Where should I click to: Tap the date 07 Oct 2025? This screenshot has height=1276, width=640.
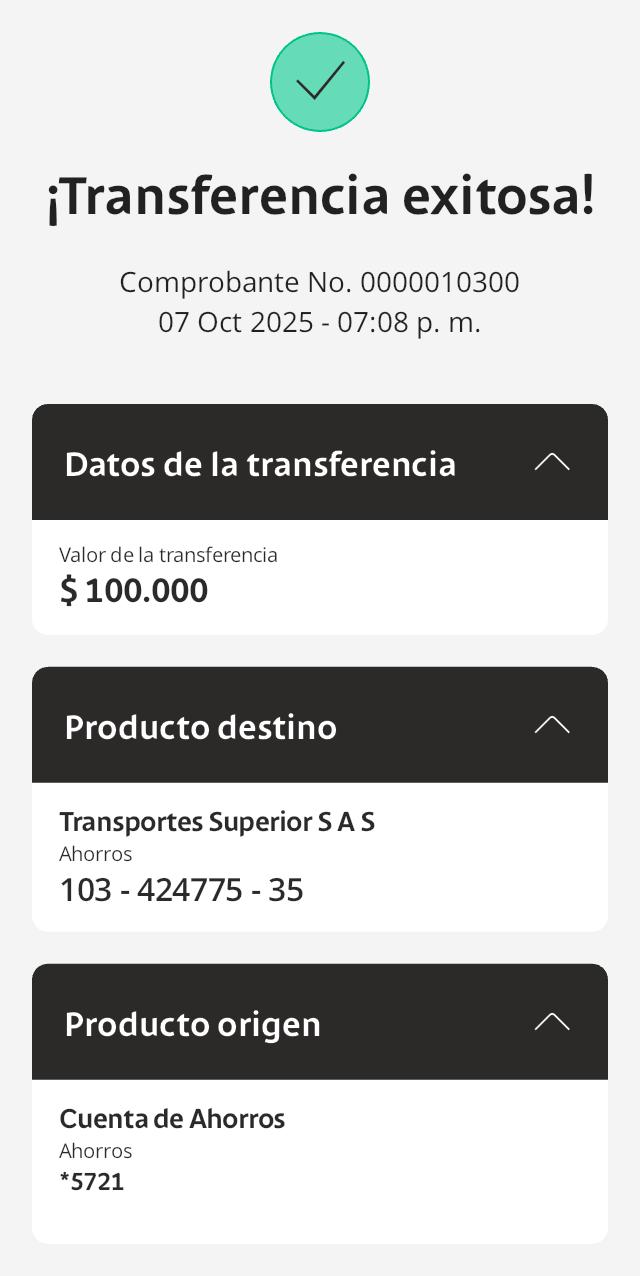[236, 322]
